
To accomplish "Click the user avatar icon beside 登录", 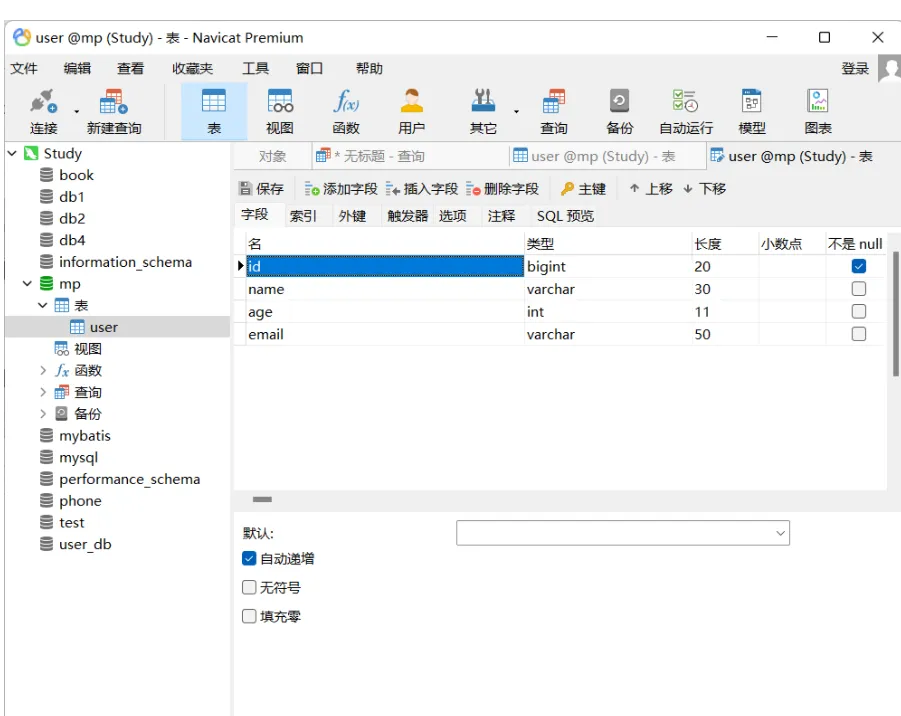I will (890, 68).
